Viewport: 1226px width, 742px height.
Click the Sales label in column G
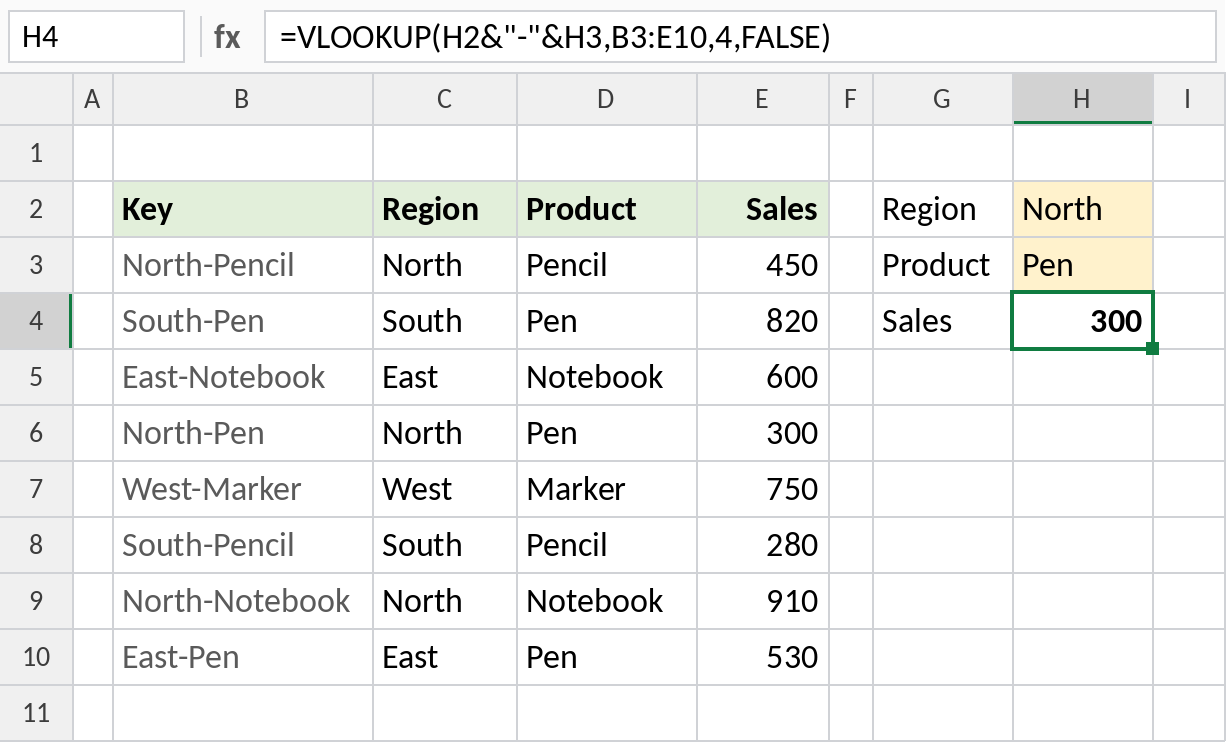(x=943, y=321)
